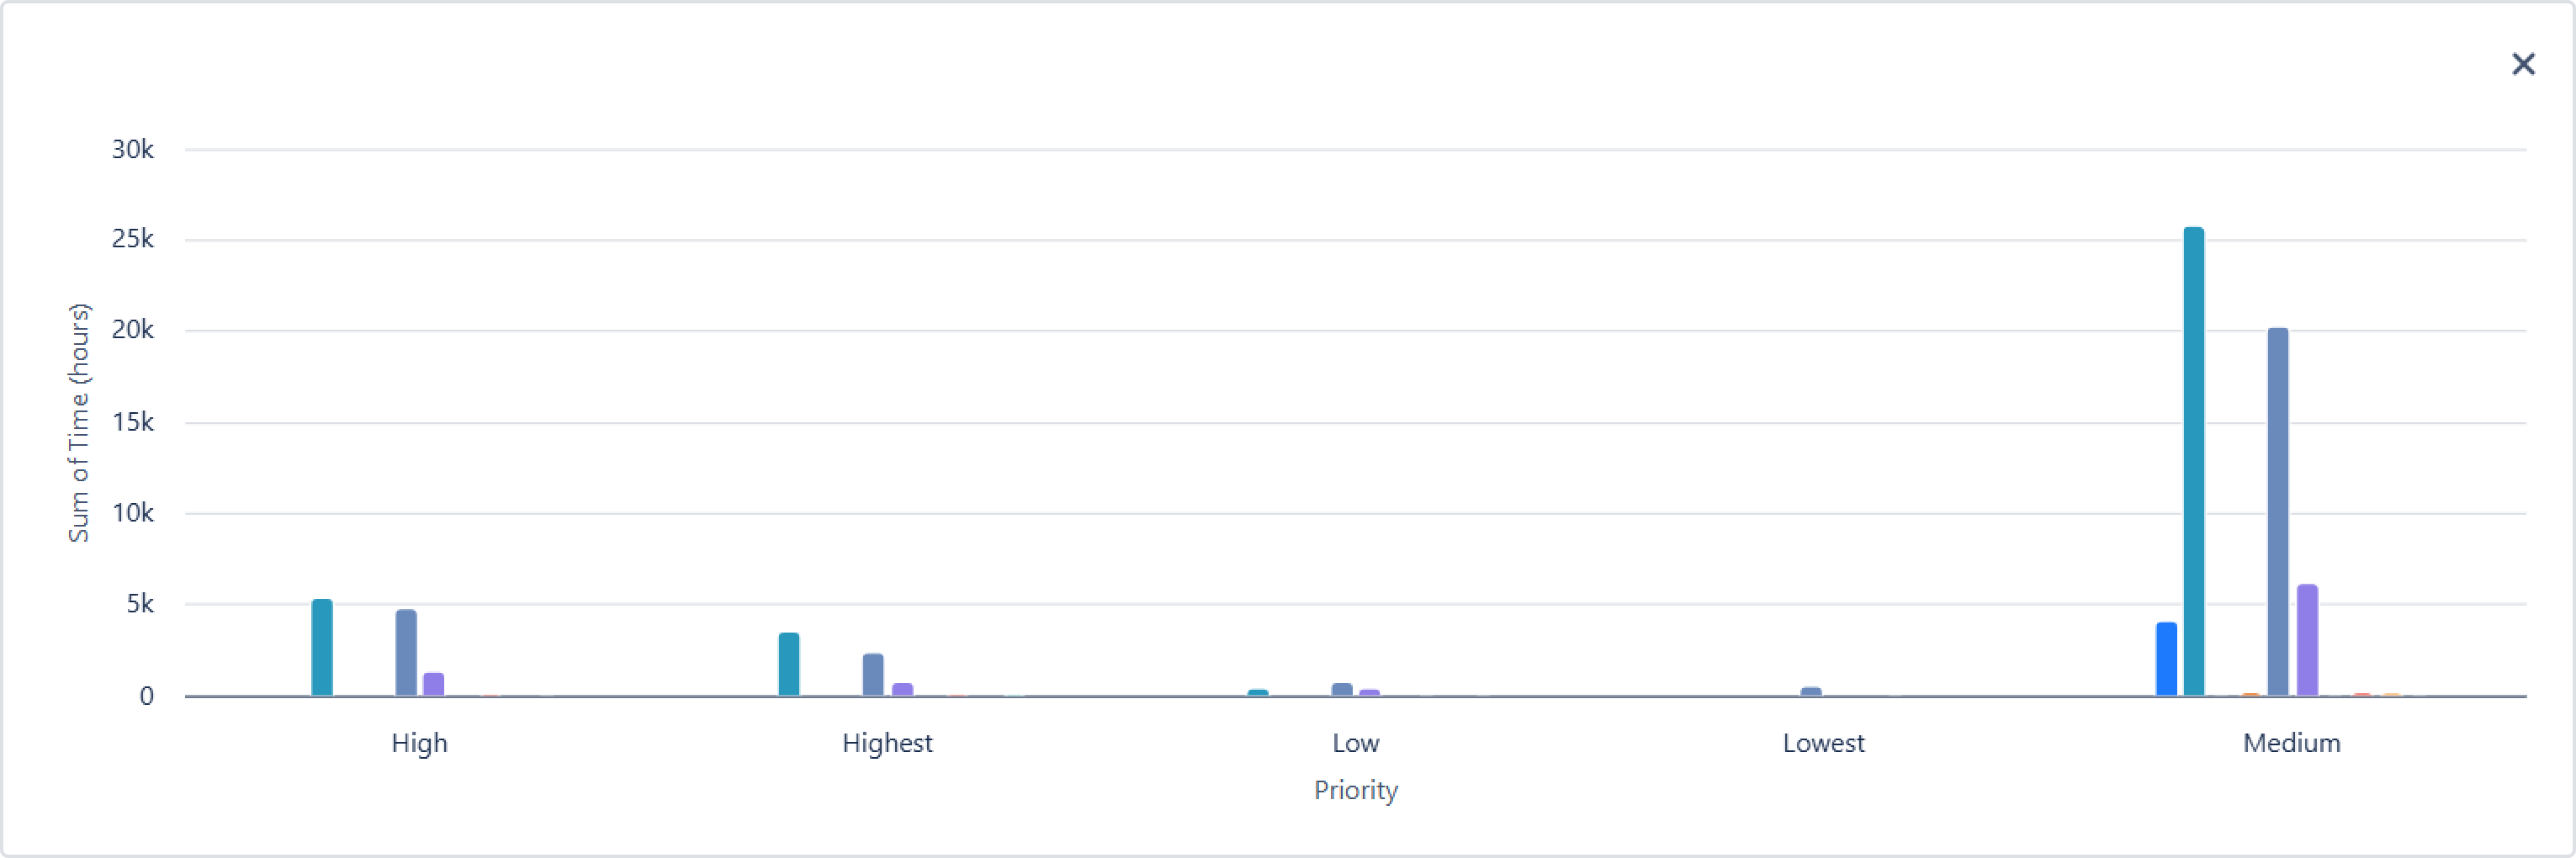Close the chart dialog
The height and width of the screenshot is (858, 2576).
[x=2523, y=65]
